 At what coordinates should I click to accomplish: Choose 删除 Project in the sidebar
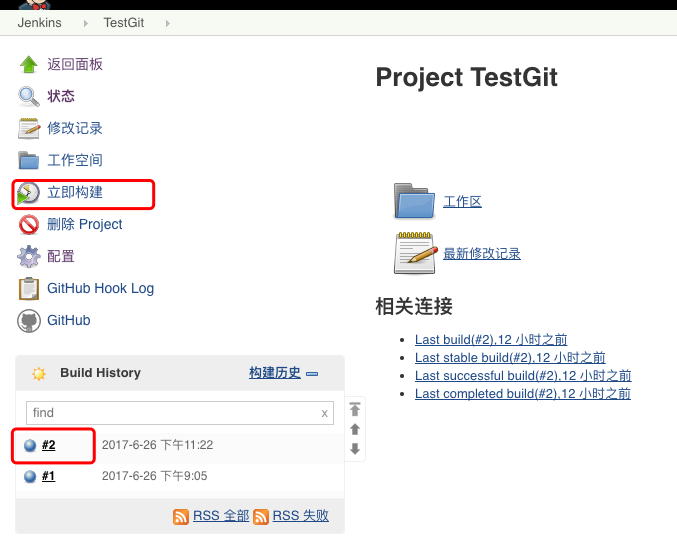tap(85, 225)
